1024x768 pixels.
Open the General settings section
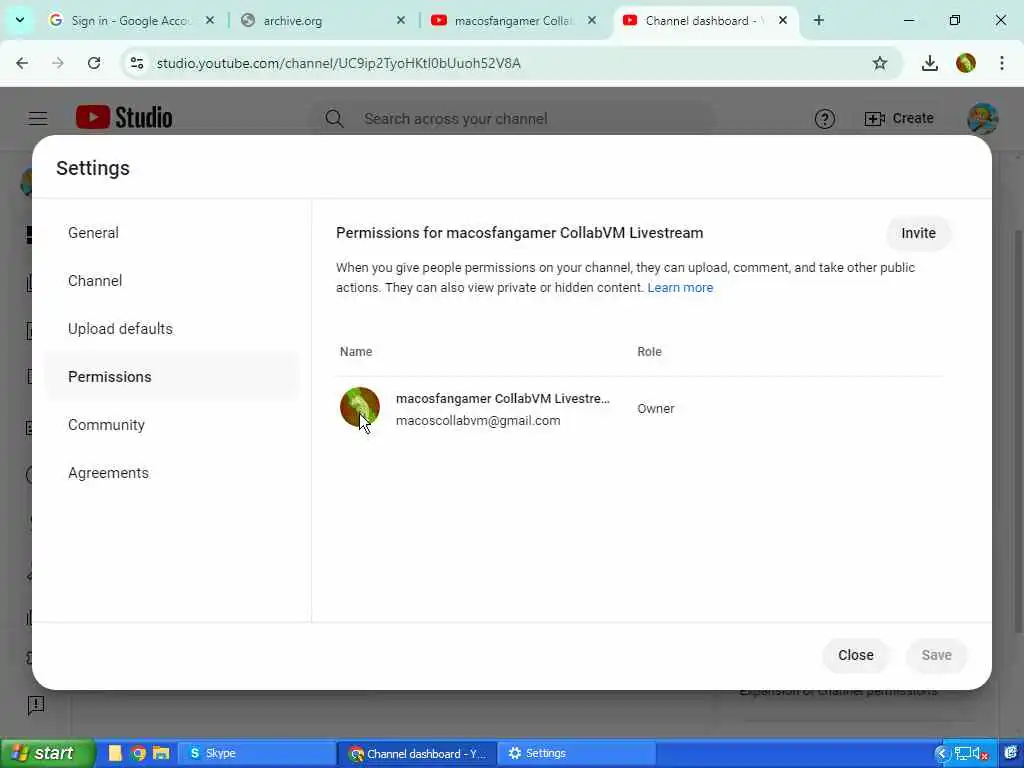[93, 233]
